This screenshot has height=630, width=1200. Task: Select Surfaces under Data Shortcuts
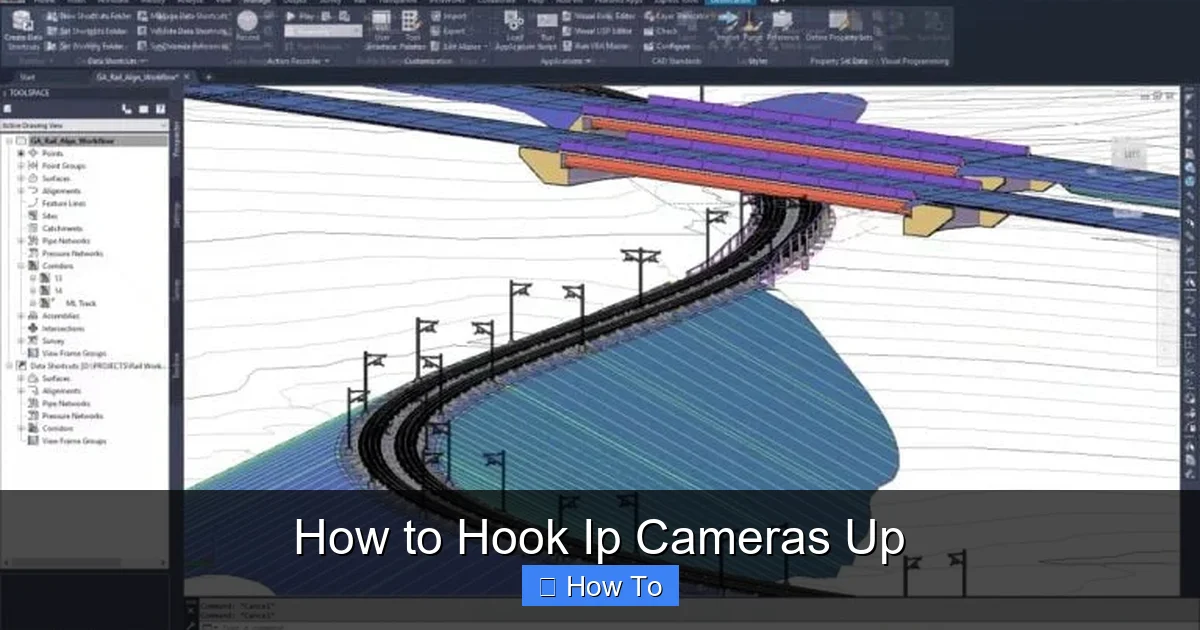[56, 378]
